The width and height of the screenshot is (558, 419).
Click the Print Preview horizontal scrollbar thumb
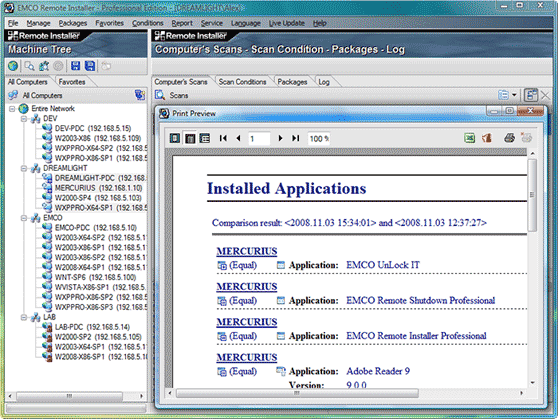tap(297, 393)
